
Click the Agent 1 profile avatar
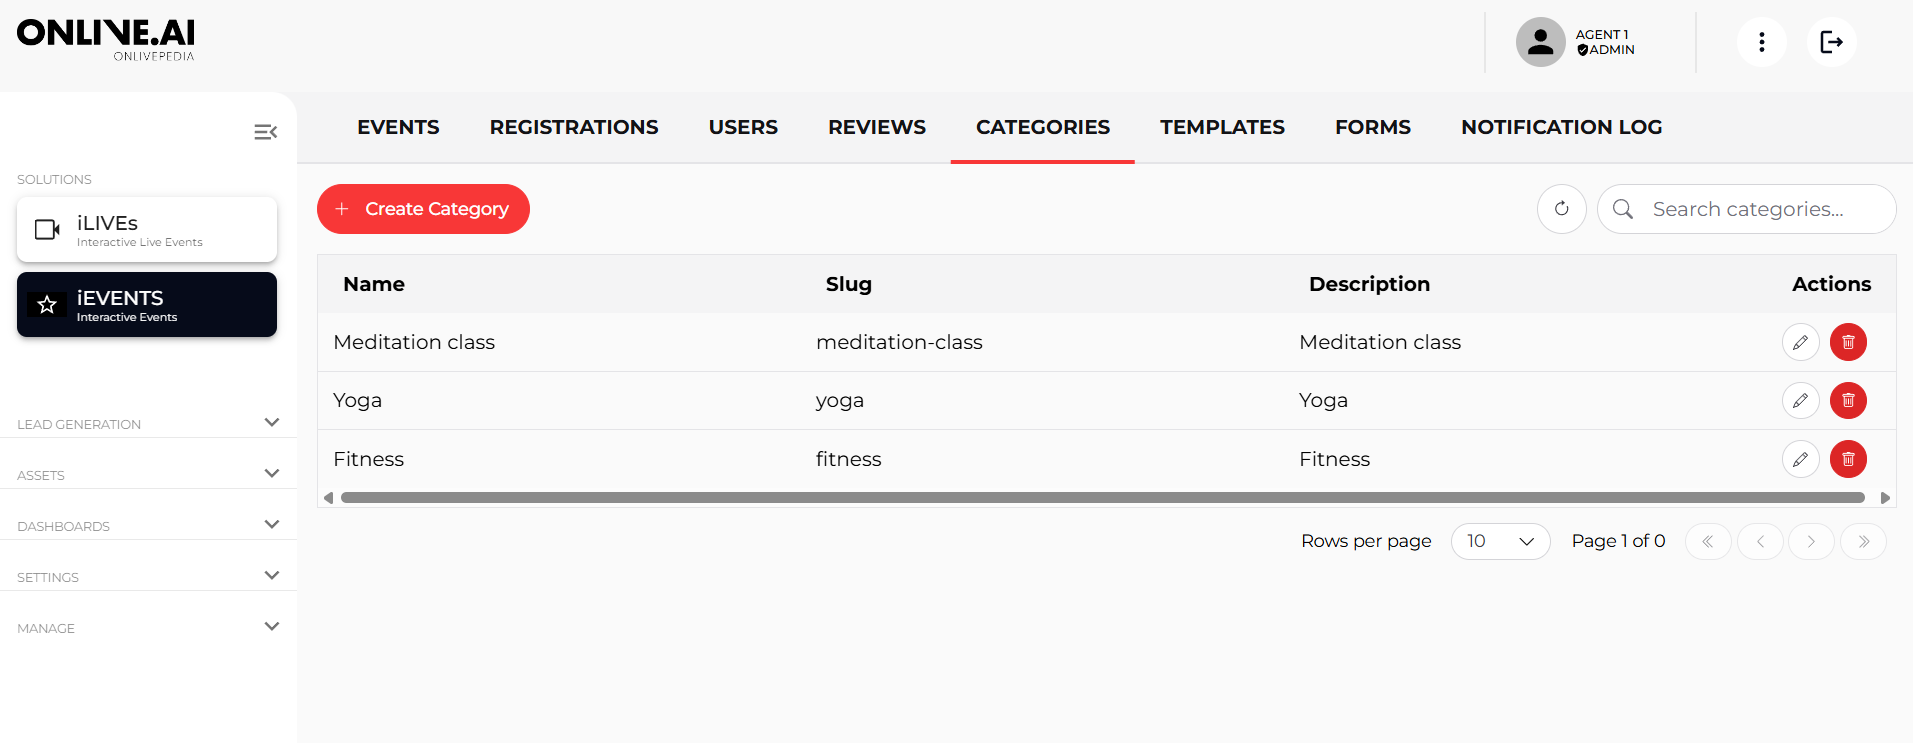click(x=1540, y=42)
